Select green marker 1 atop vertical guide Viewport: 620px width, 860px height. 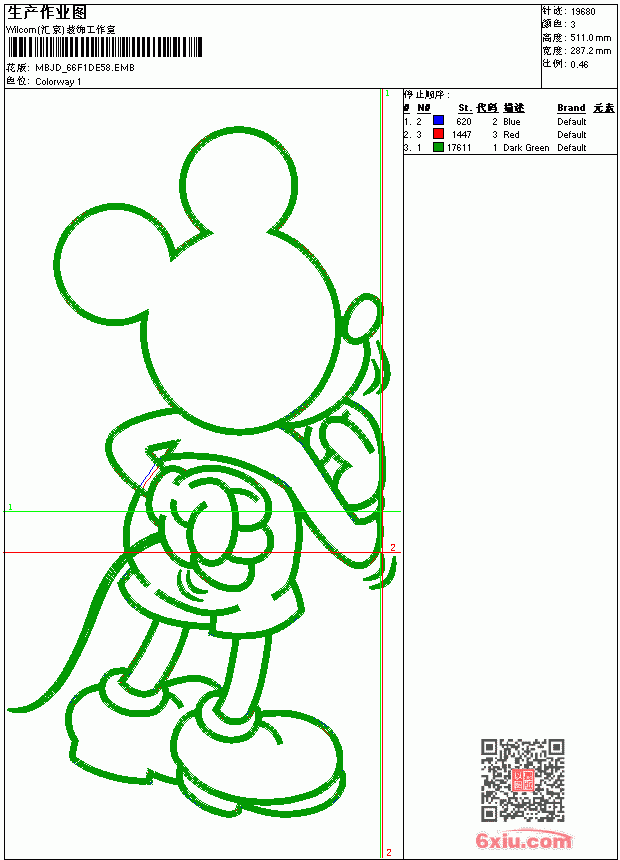[x=387, y=94]
